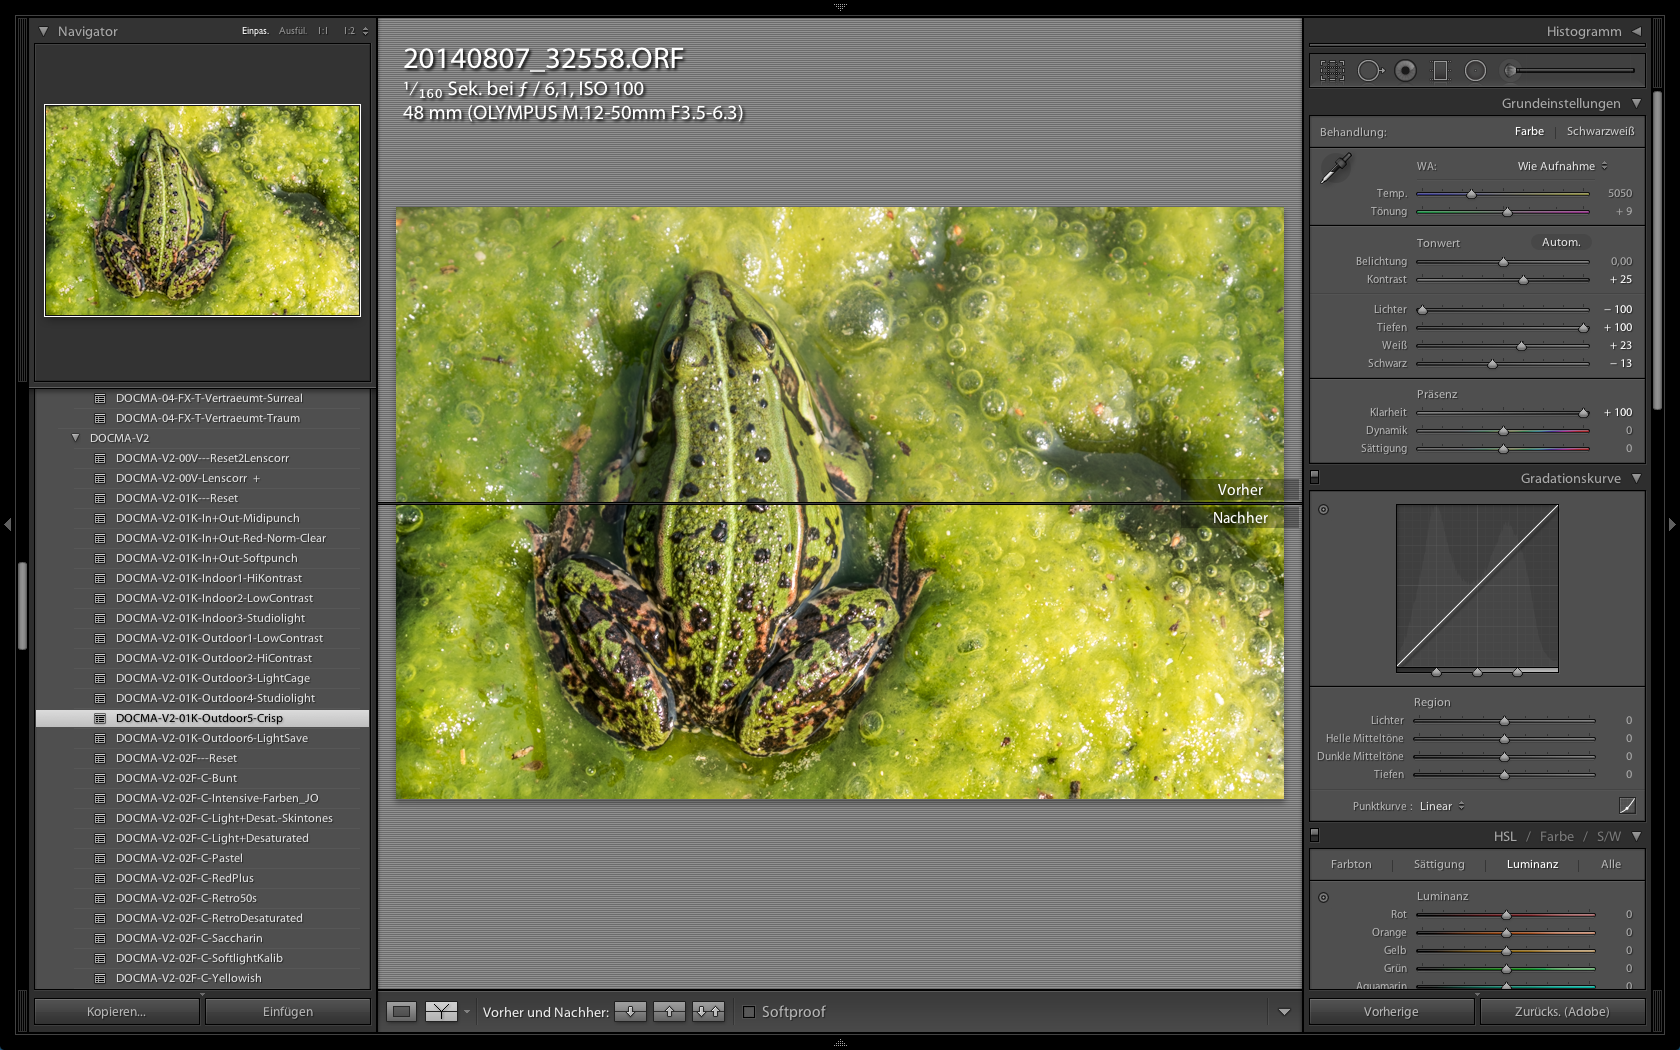Image resolution: width=1680 pixels, height=1050 pixels.
Task: Choose Einpas. zoom level in Navigator
Action: [255, 31]
